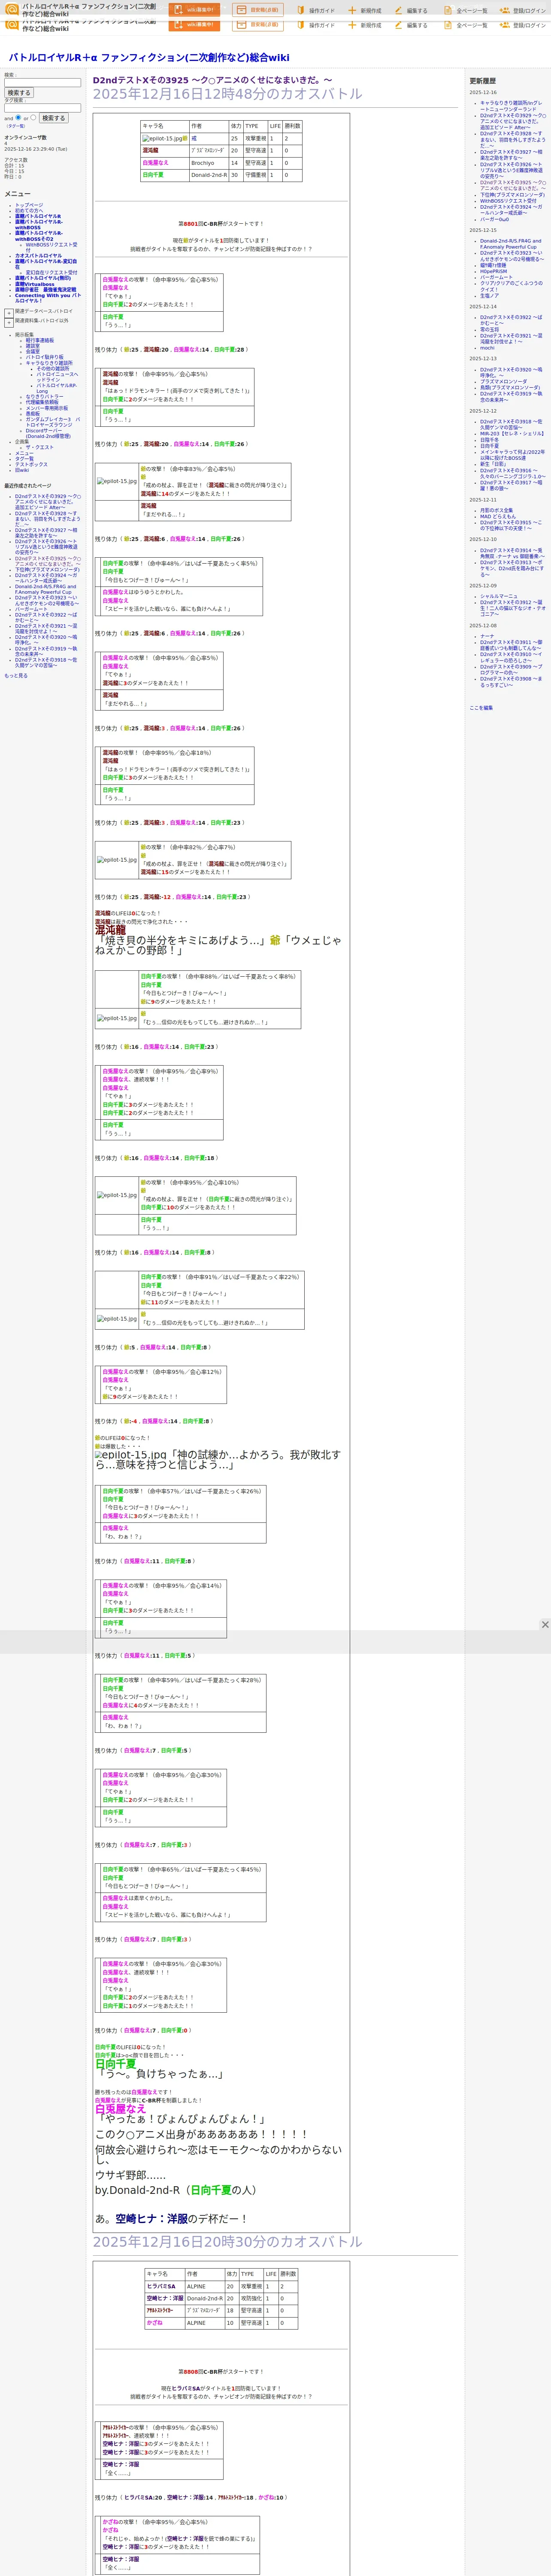The height and width of the screenshot is (2576, 551).
Task: Click もっと見る under recent pages
Action: point(16,676)
